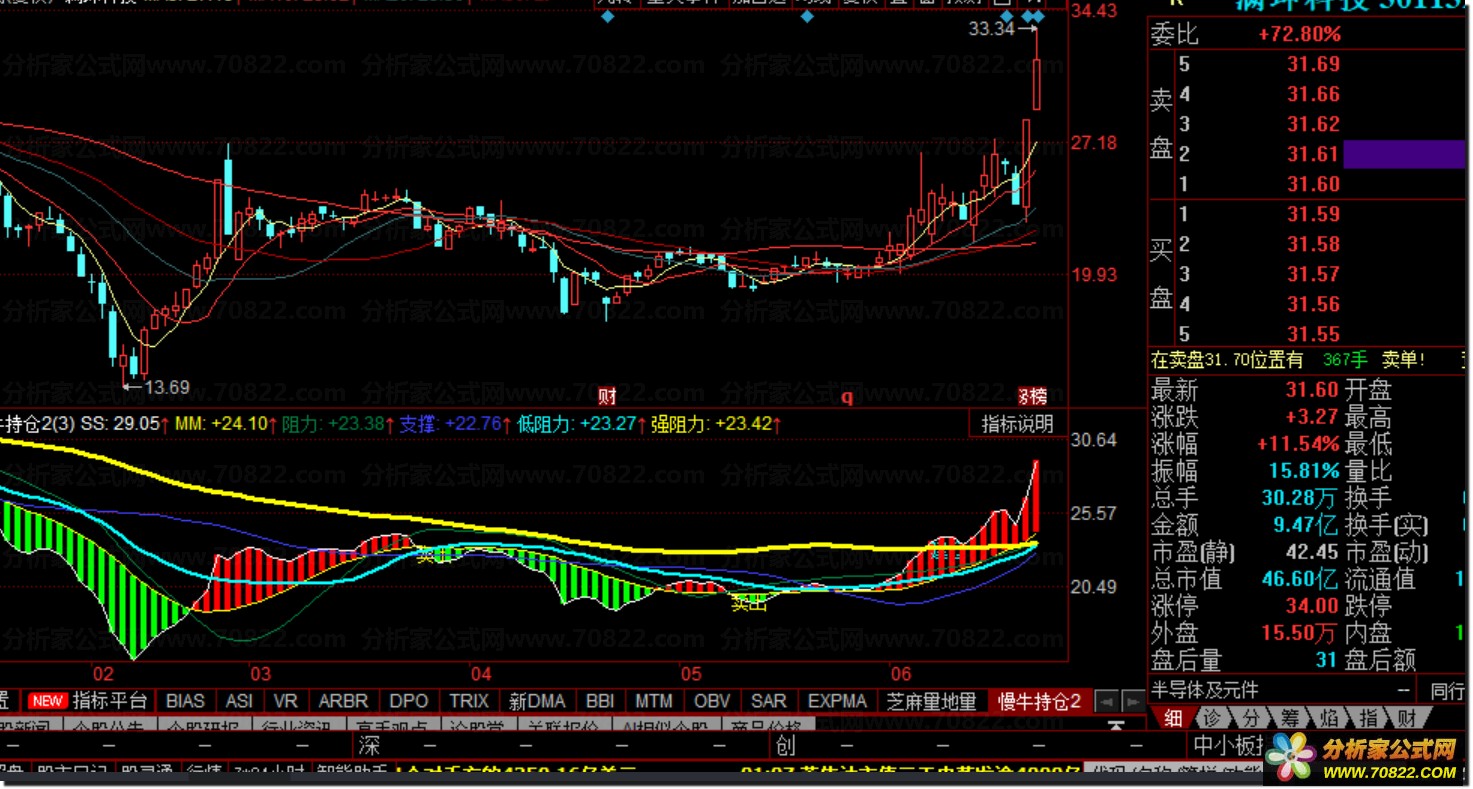Click the magenta q marker on chart

[848, 397]
